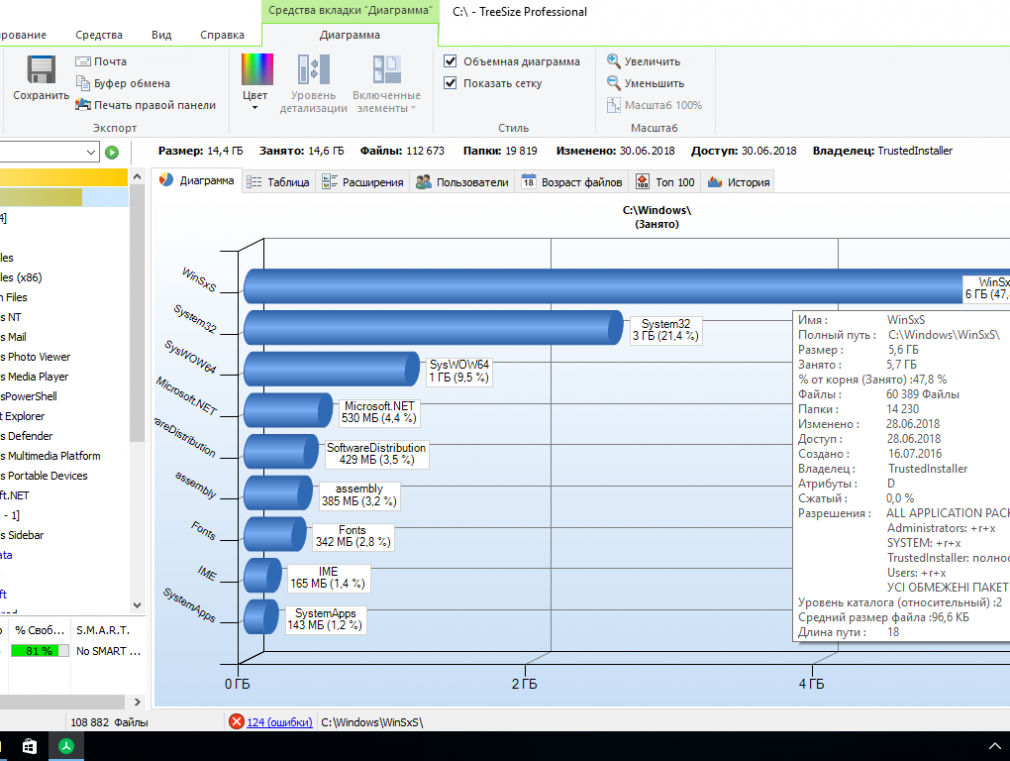Viewport: 1010px width, 761px height.
Task: Switch to the Пользователи tab
Action: [462, 182]
